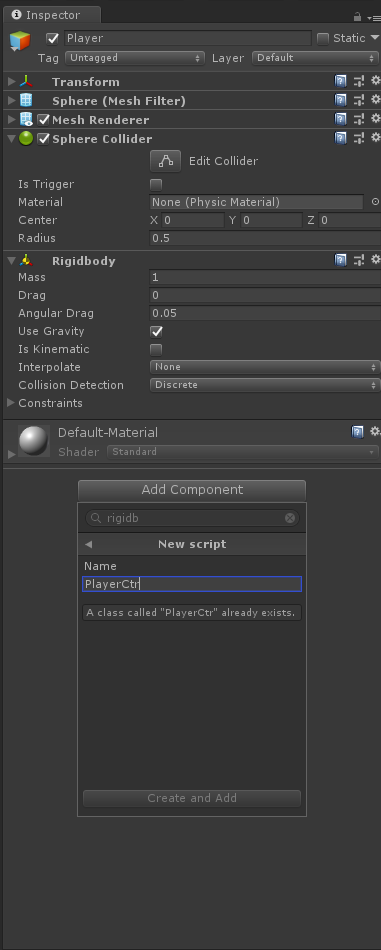The image size is (381, 950).
Task: Expand the Sphere (Mesh Filter) component
Action: click(x=12, y=100)
